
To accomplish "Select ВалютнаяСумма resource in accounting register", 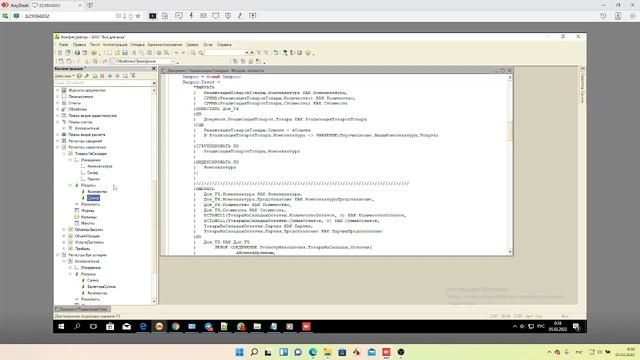I will click(x=101, y=287).
